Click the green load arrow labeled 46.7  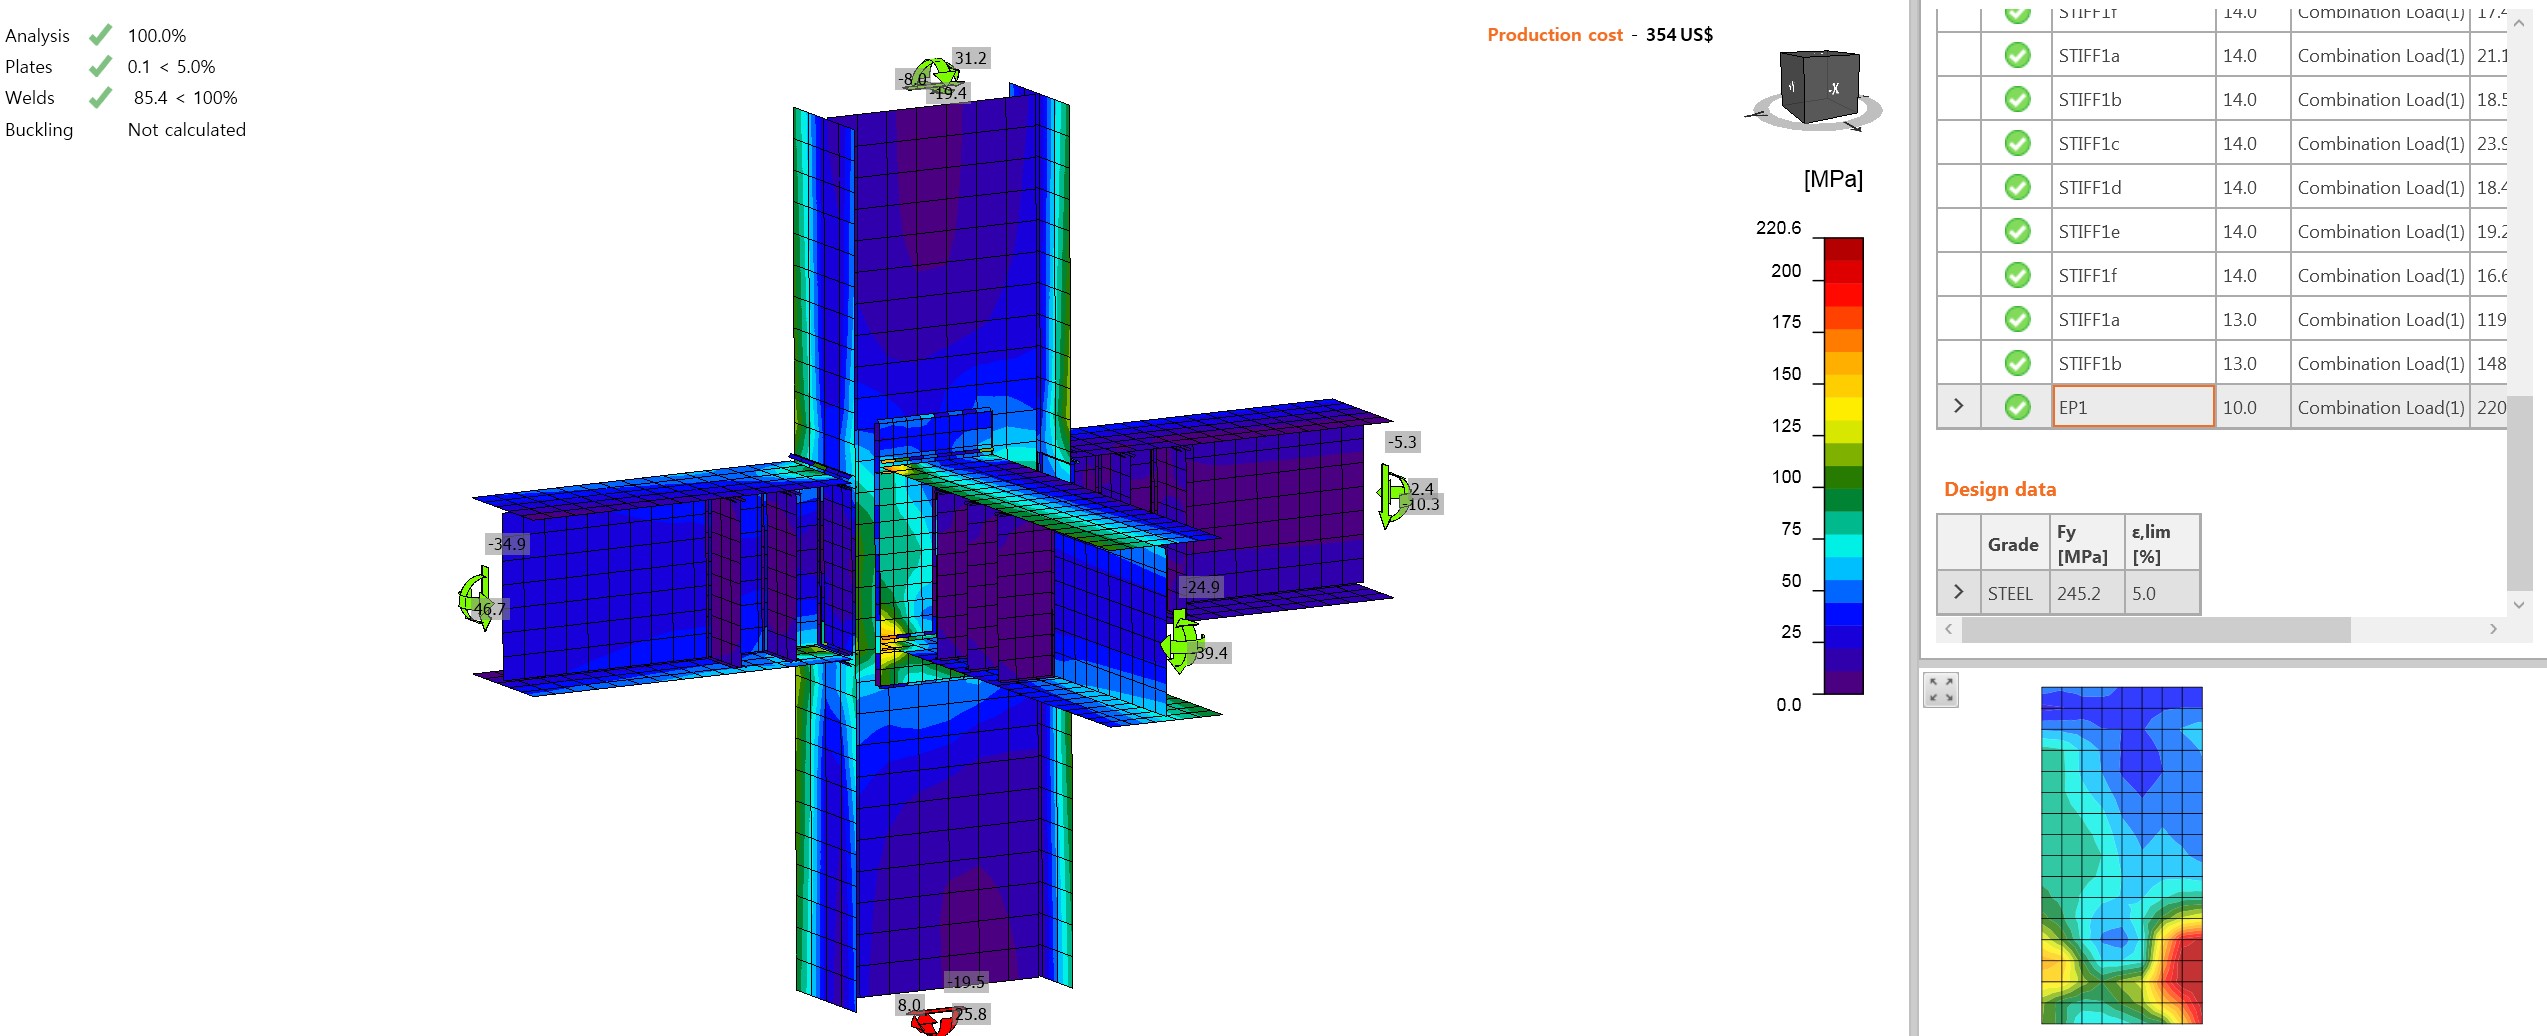click(x=476, y=598)
